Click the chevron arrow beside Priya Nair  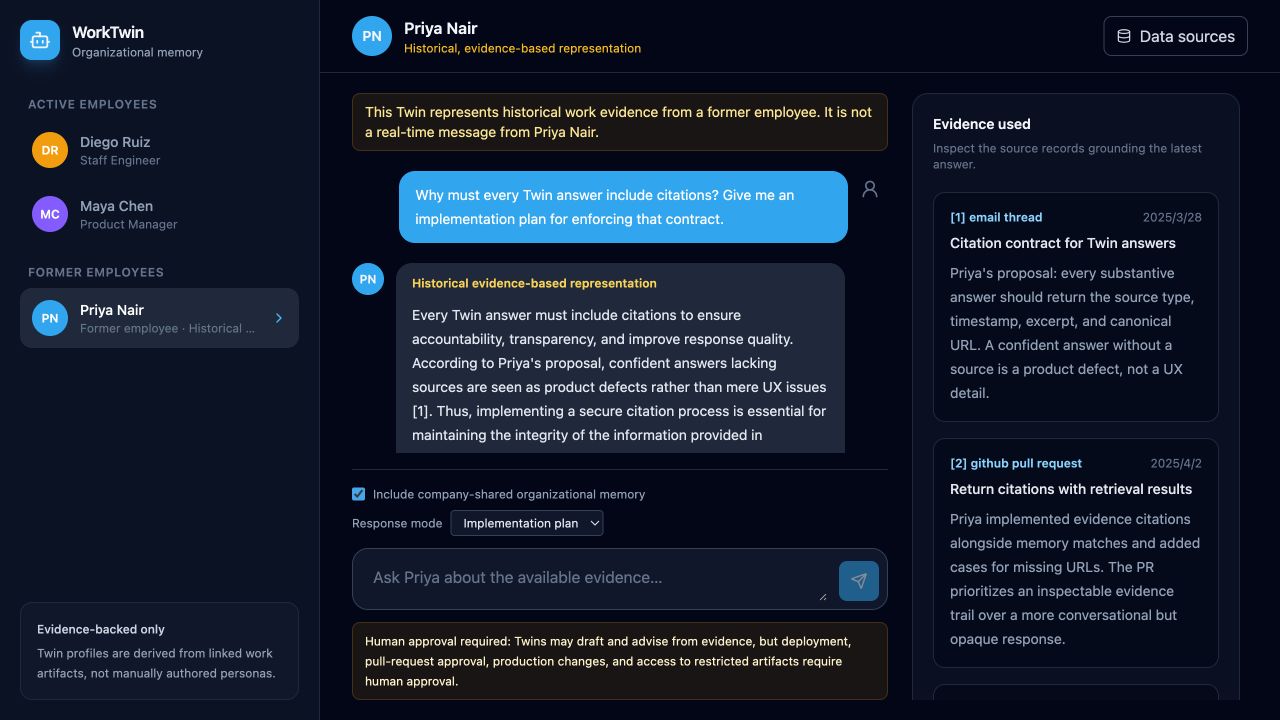coord(279,318)
